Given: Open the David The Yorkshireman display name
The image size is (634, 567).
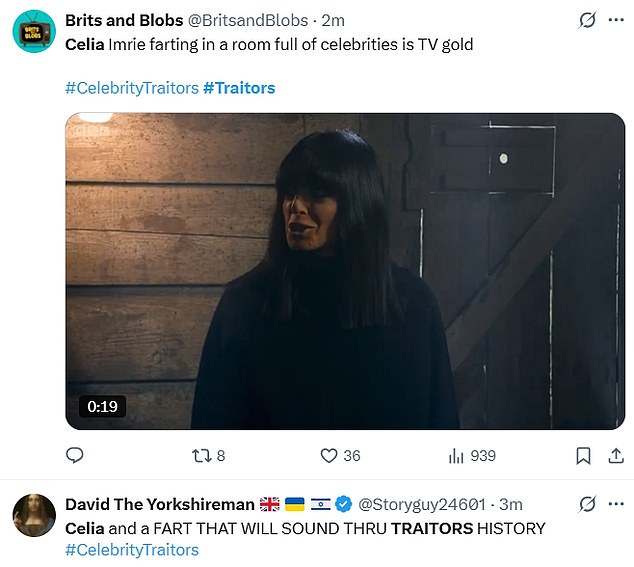Looking at the screenshot, I should [x=159, y=504].
